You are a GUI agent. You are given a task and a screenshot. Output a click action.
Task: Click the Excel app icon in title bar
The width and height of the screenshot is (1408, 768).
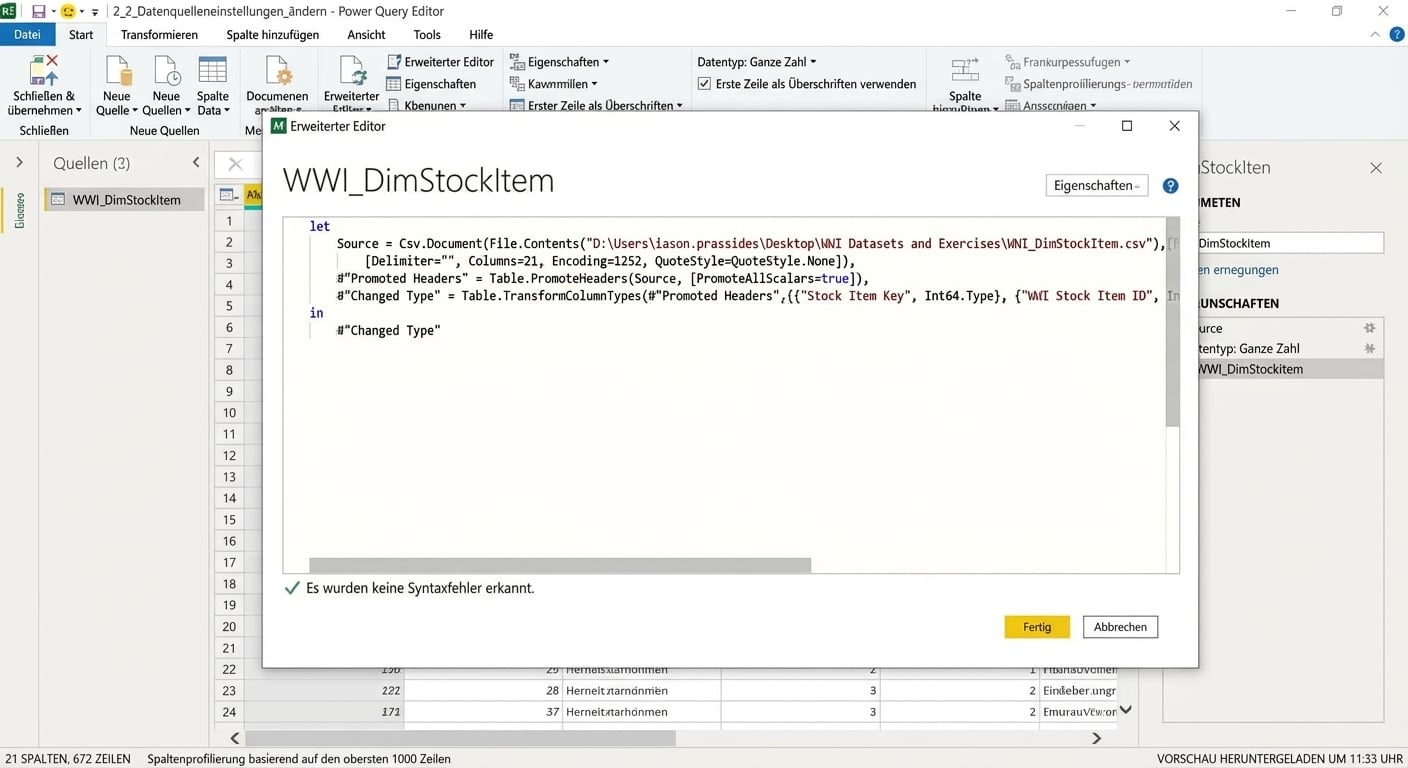tap(9, 11)
